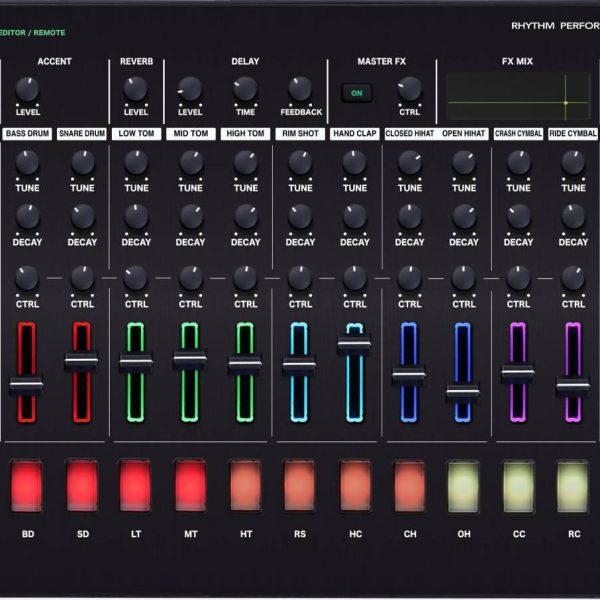The height and width of the screenshot is (600, 600).
Task: Select the MID TOM label
Action: pos(191,134)
